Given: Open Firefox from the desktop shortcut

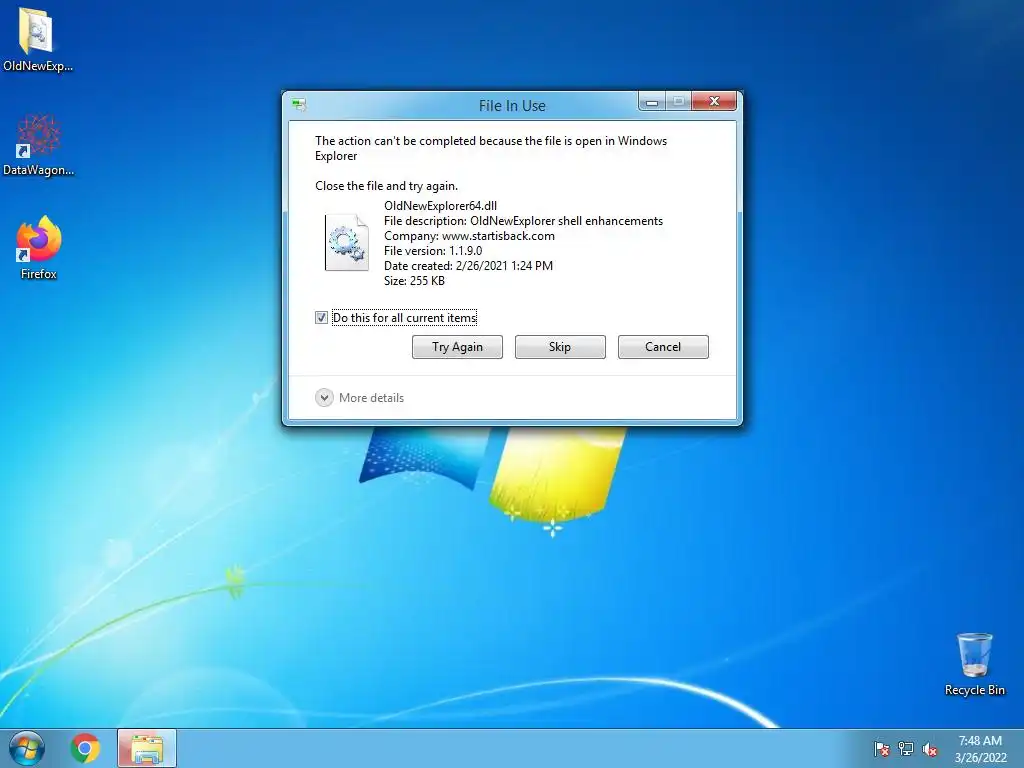Looking at the screenshot, I should (x=39, y=248).
